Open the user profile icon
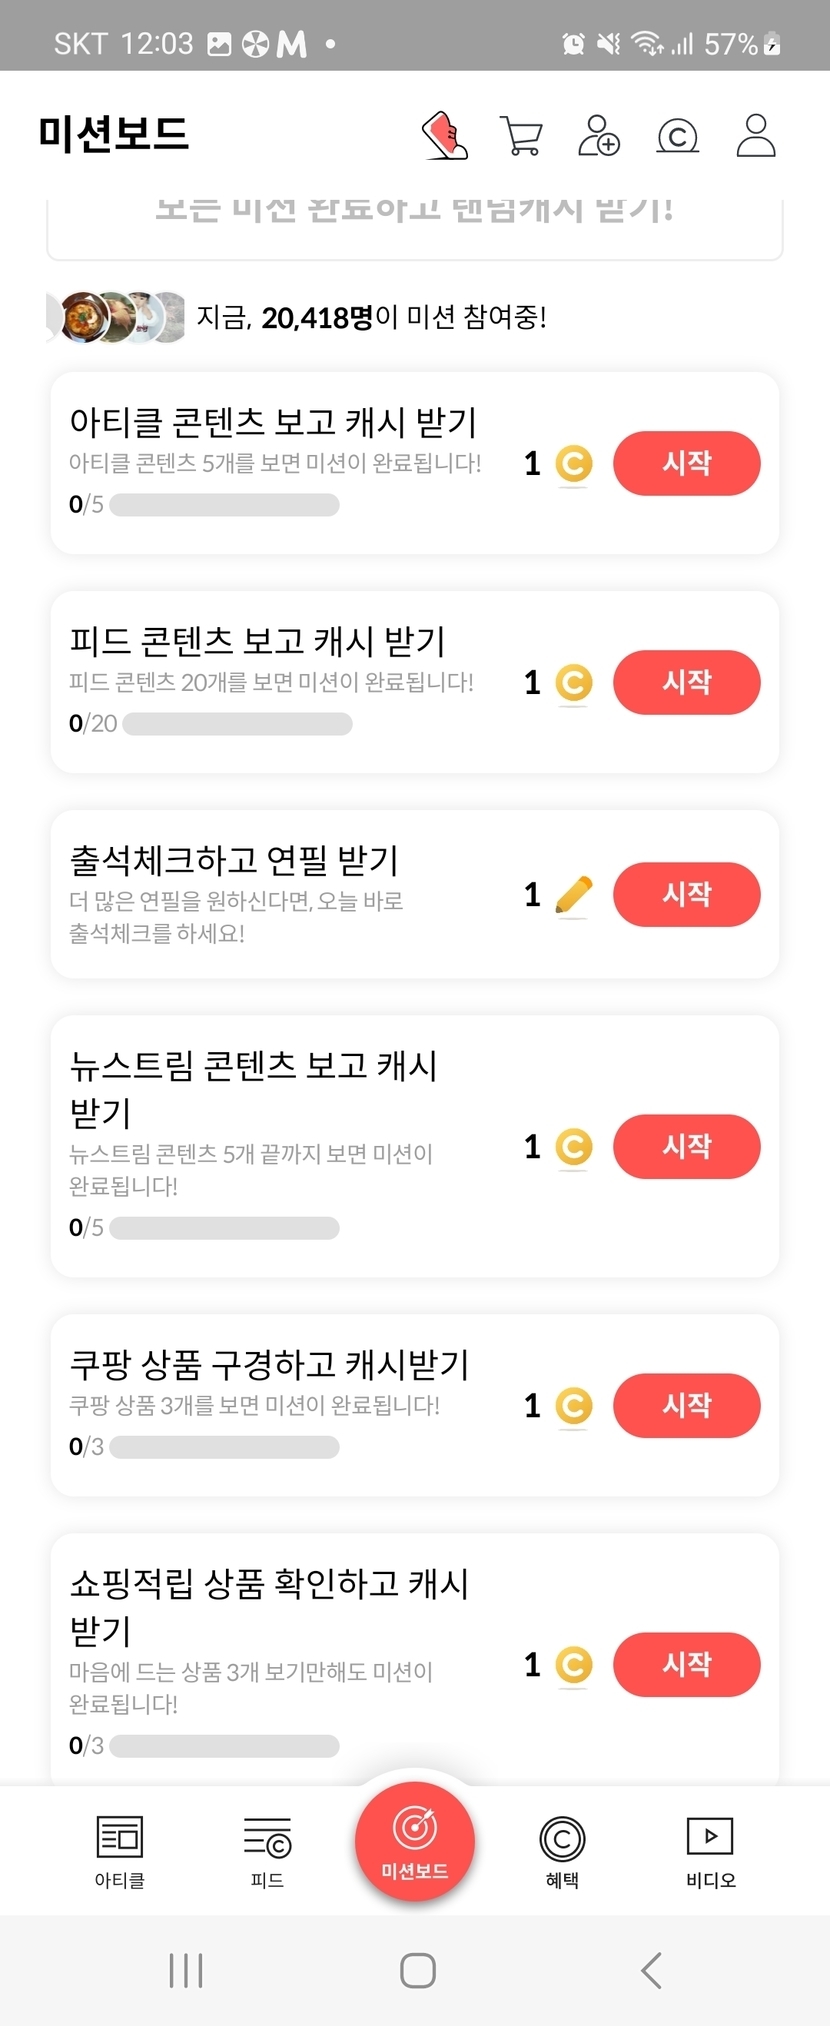Image resolution: width=830 pixels, height=2026 pixels. [x=756, y=136]
